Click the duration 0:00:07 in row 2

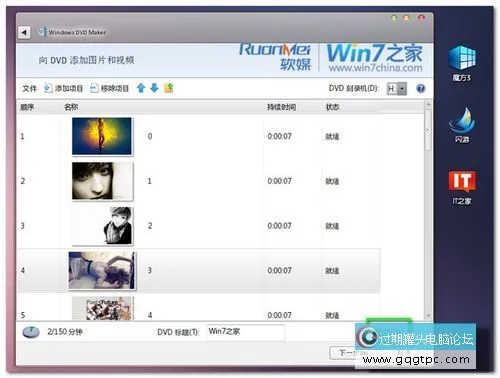[x=279, y=181]
